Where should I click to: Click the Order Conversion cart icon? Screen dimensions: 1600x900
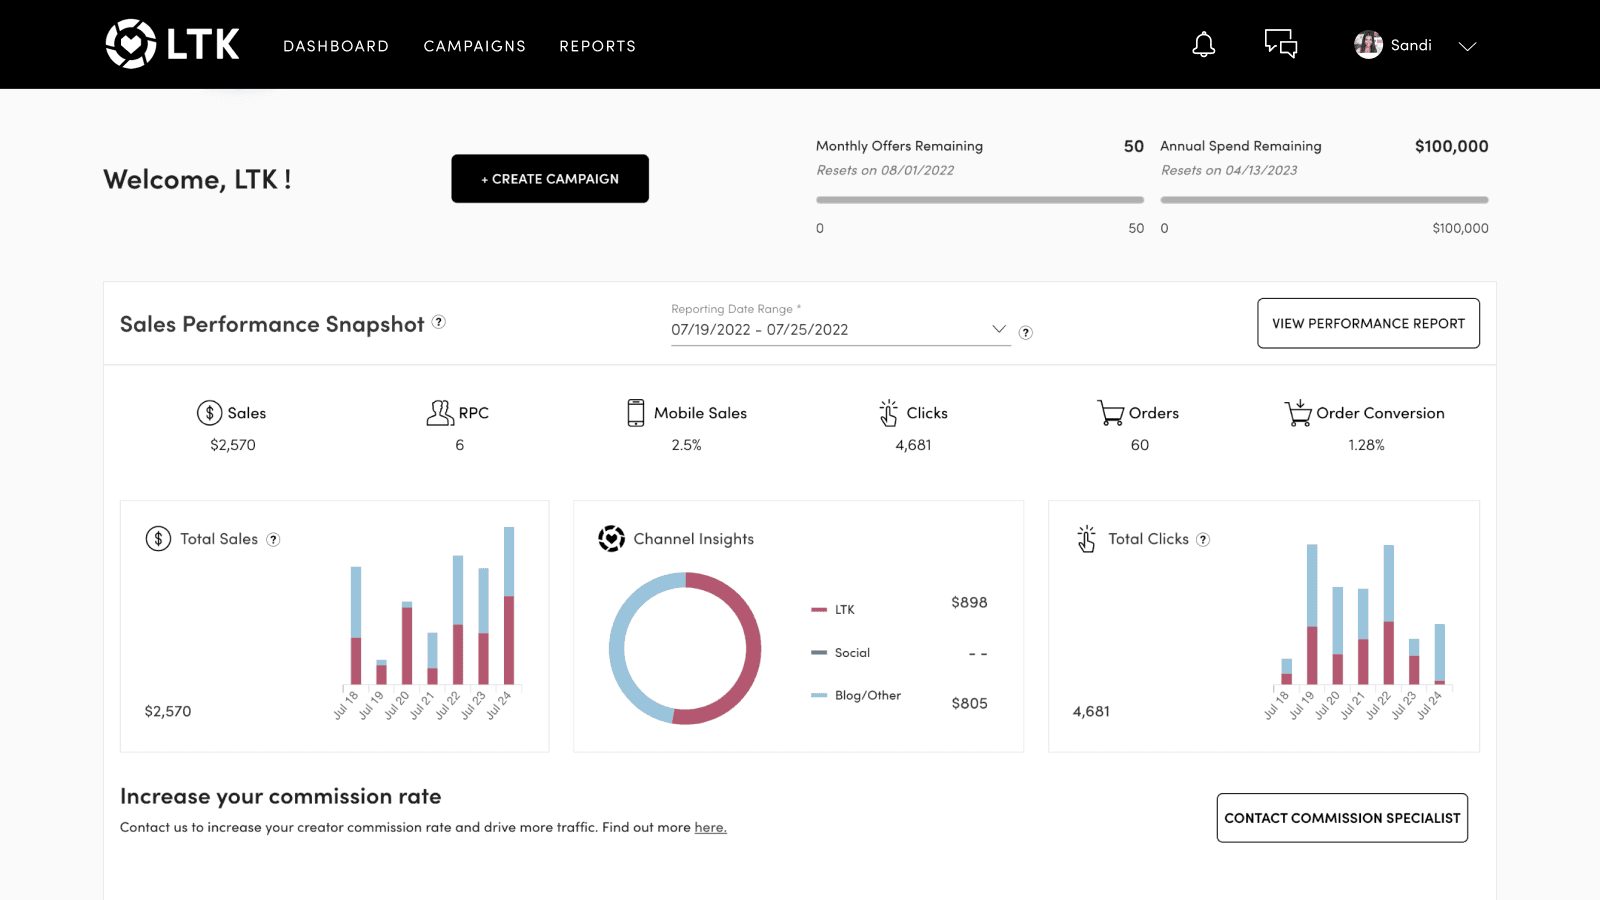(x=1298, y=412)
